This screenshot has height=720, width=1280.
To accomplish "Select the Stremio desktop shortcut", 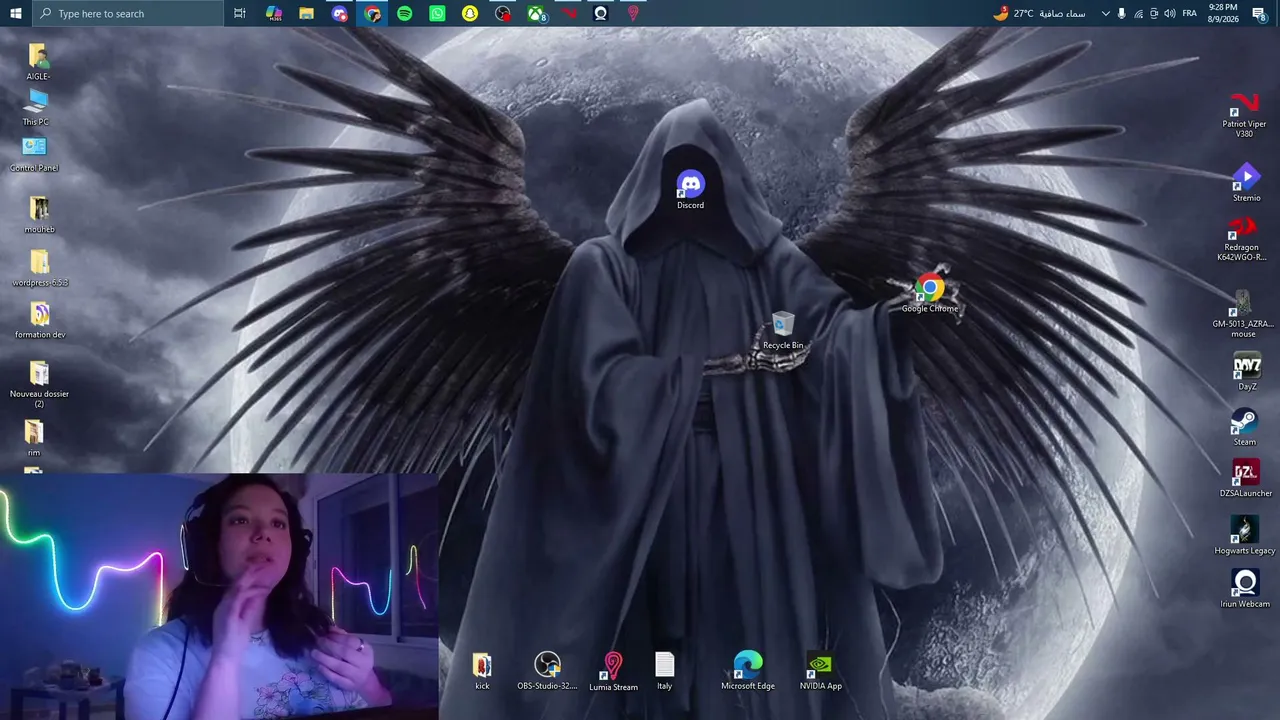I will tap(1246, 183).
